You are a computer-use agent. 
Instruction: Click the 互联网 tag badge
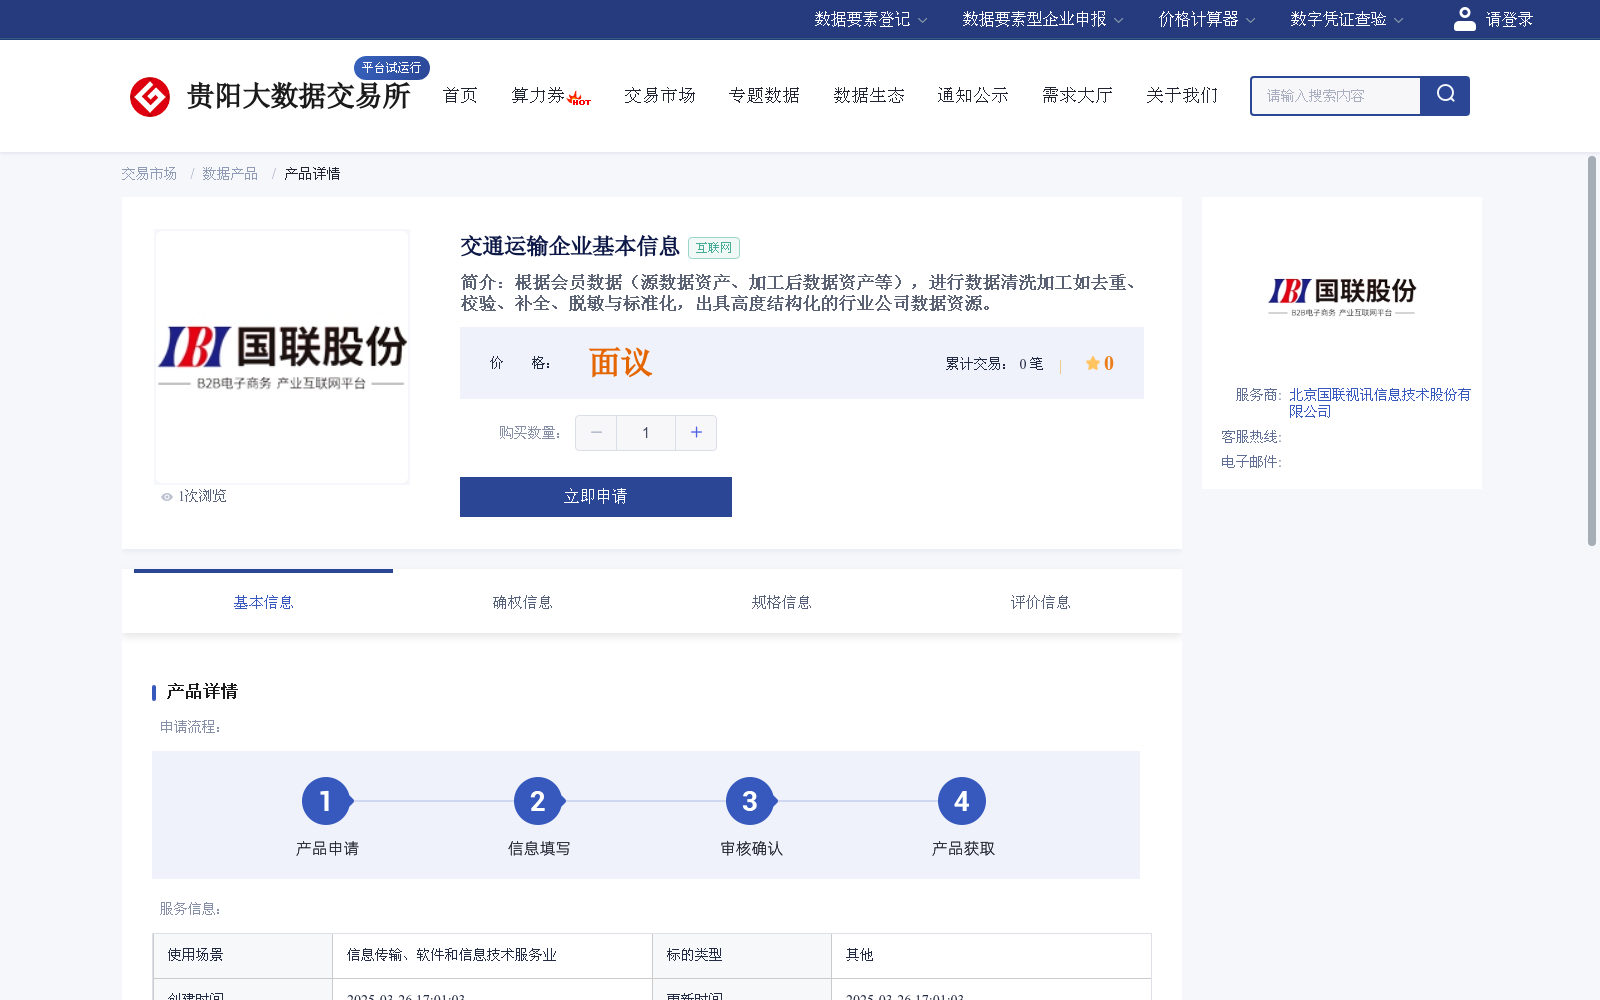pos(714,248)
